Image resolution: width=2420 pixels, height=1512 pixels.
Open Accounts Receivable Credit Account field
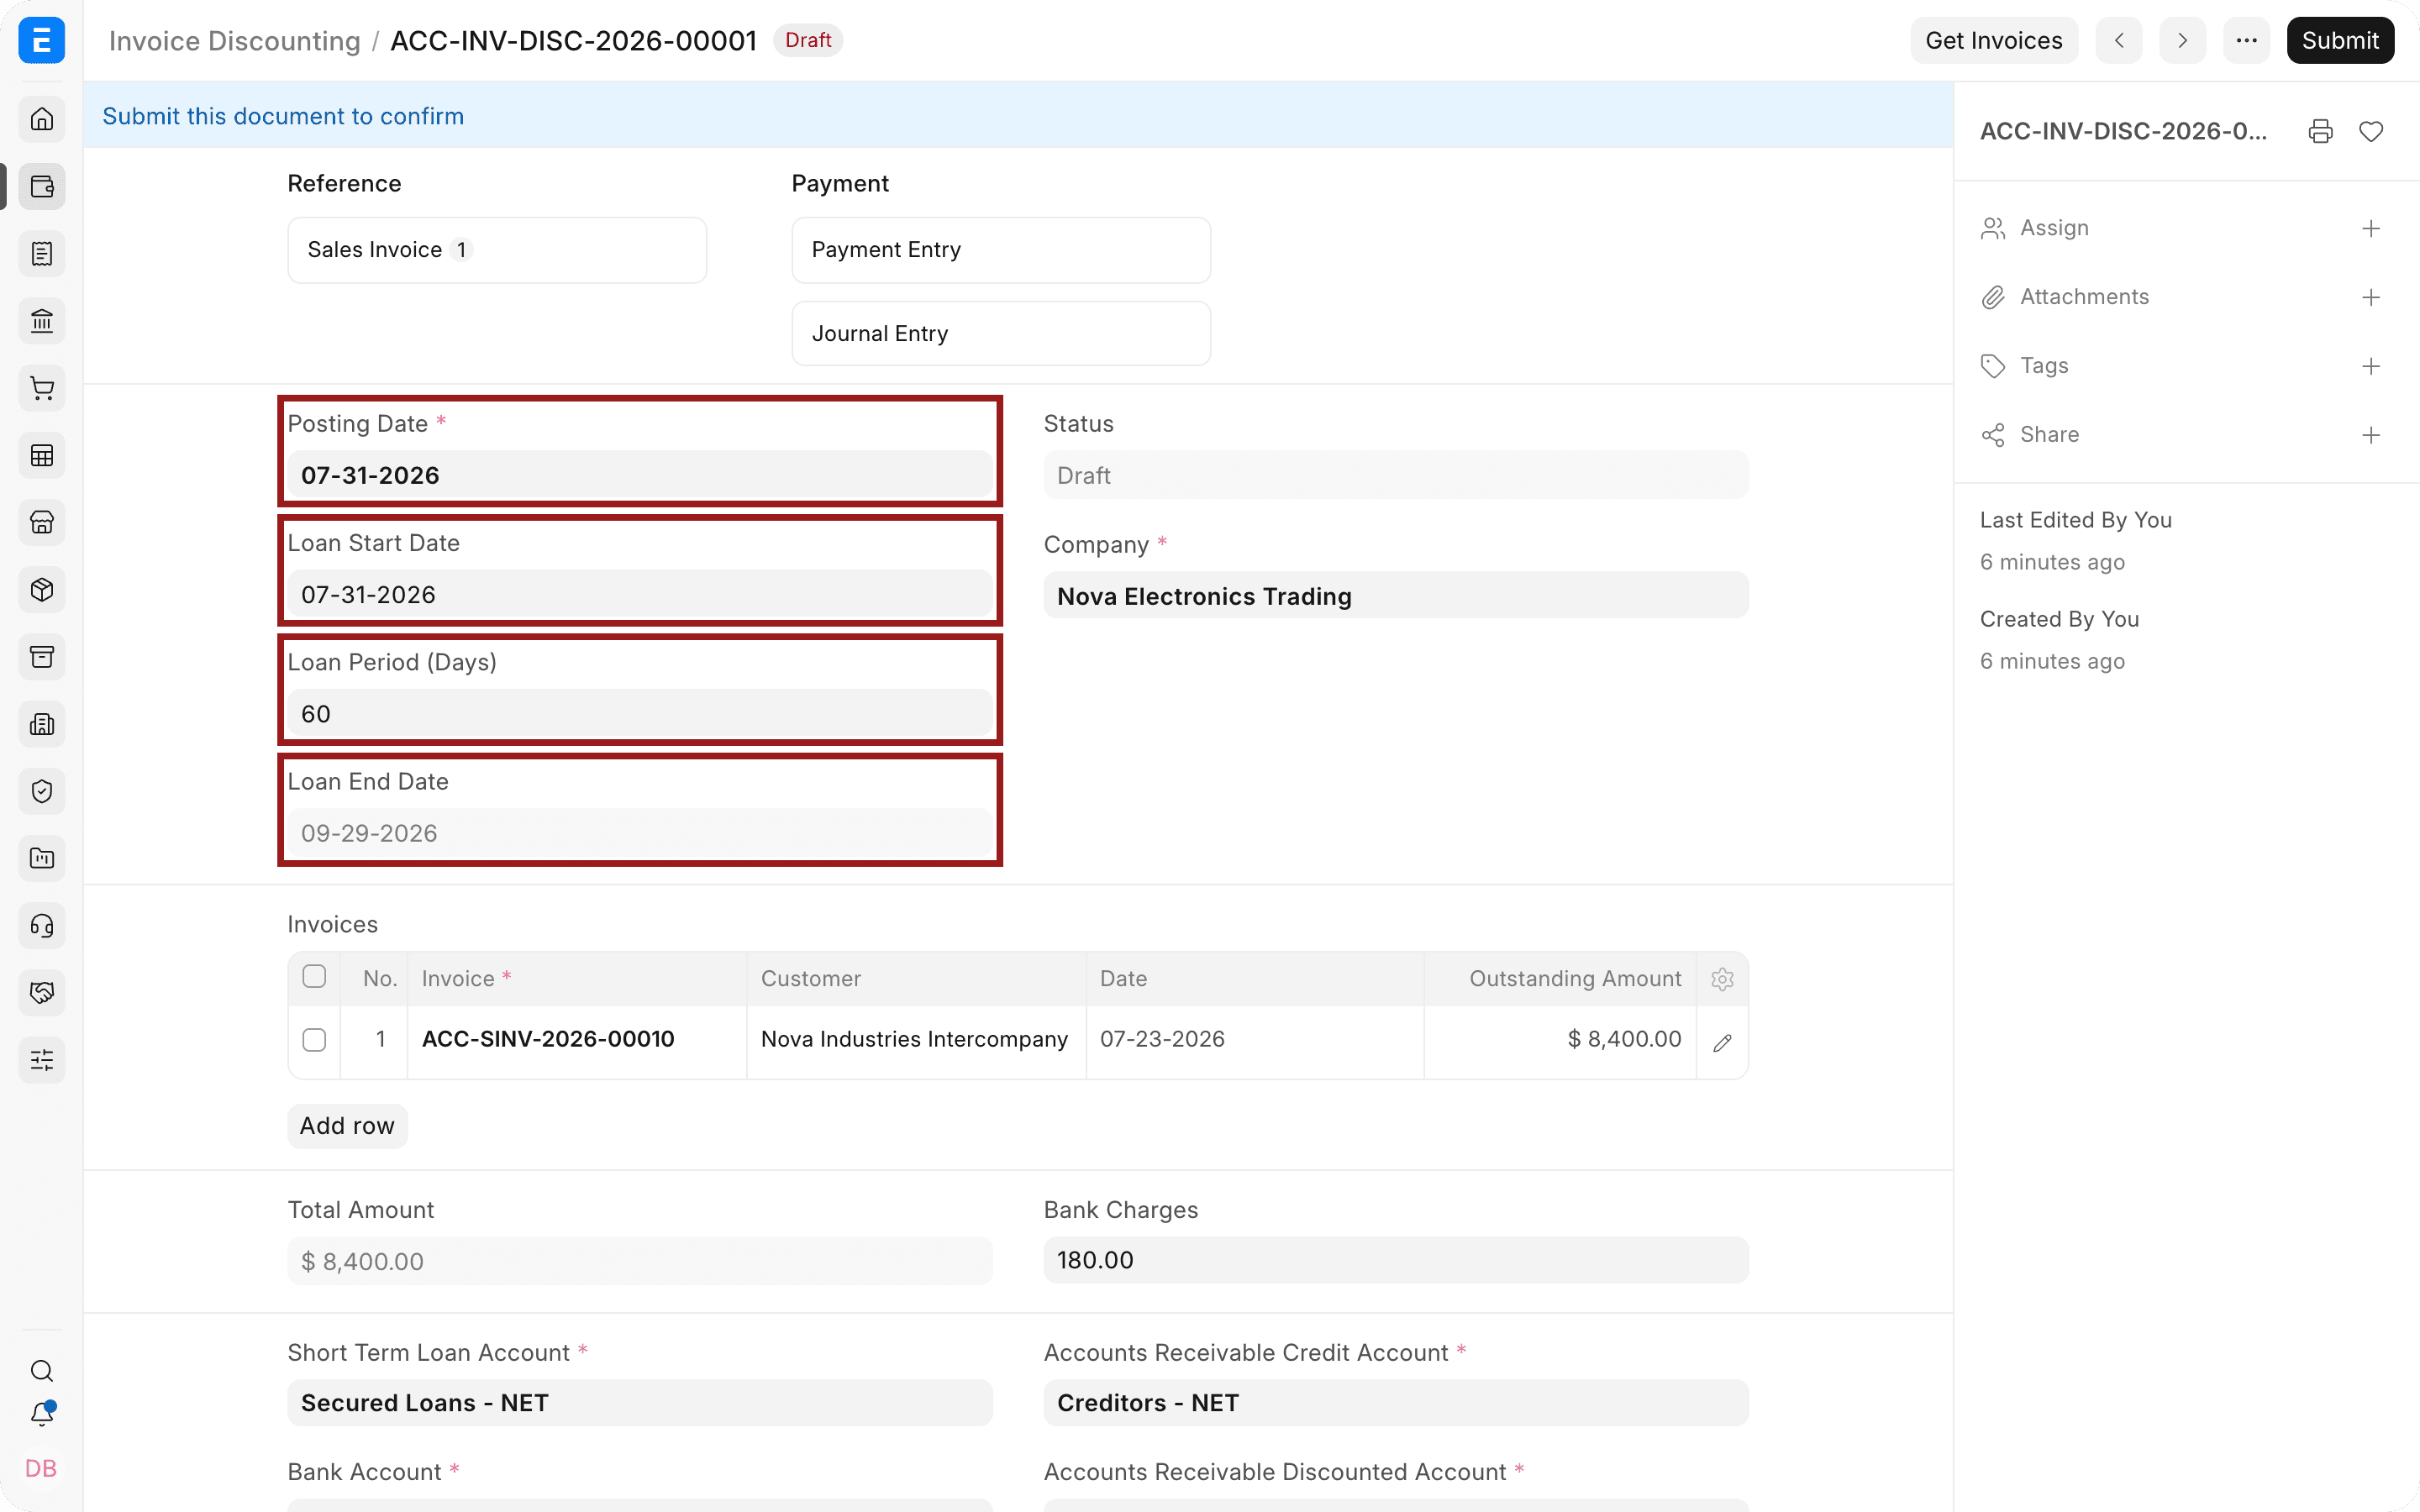pos(1396,1403)
